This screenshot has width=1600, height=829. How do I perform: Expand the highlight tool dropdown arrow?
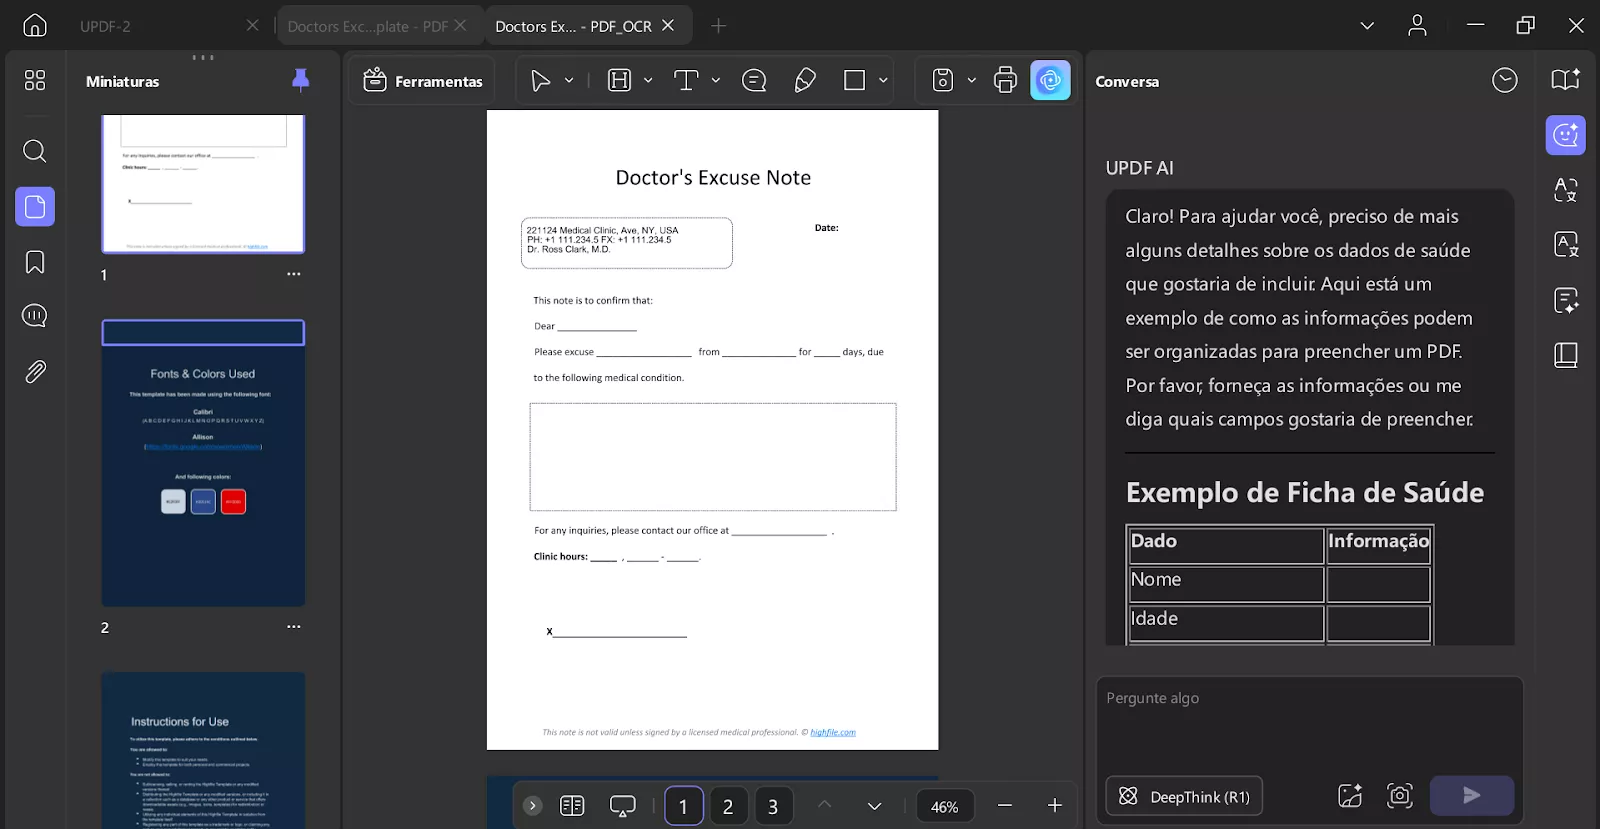(648, 80)
